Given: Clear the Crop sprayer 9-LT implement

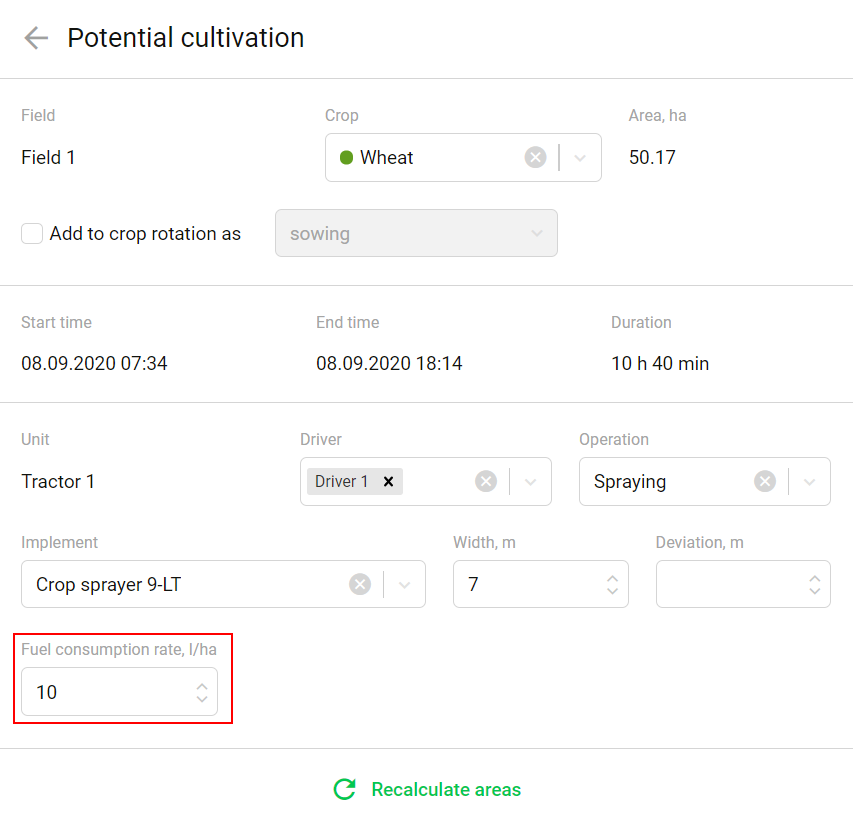Looking at the screenshot, I should click(x=360, y=584).
